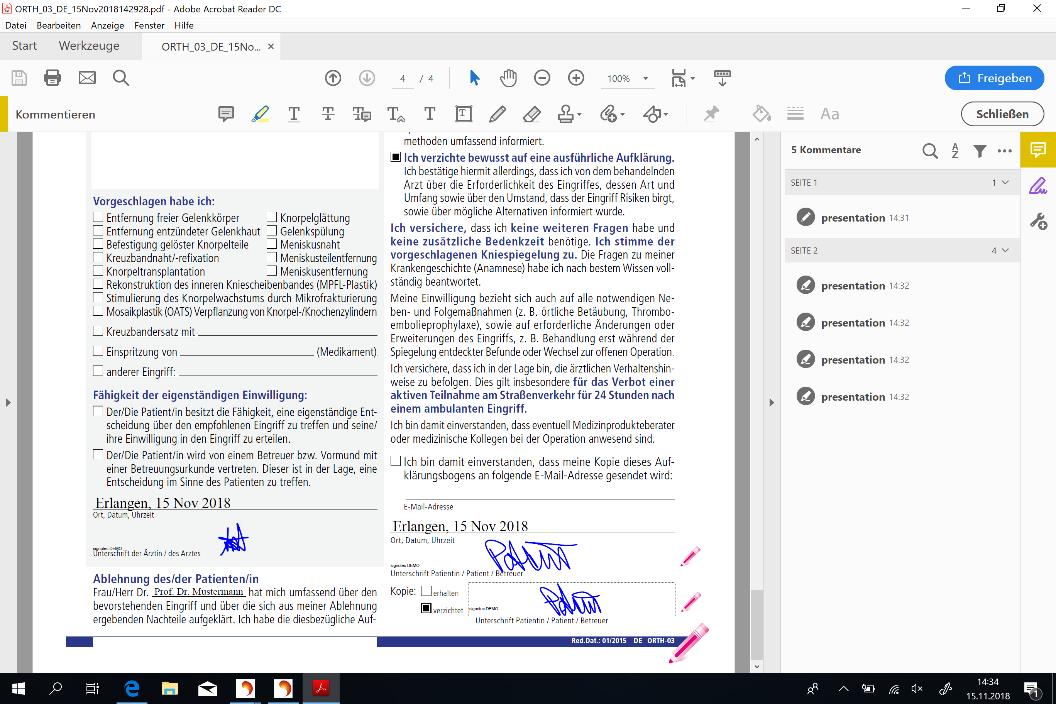1056x704 pixels.
Task: Click the print icon
Action: tap(52, 78)
